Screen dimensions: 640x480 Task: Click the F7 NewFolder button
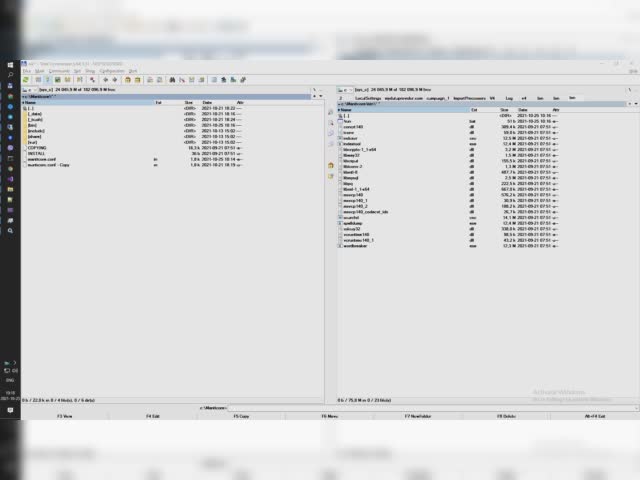pyautogui.click(x=418, y=416)
